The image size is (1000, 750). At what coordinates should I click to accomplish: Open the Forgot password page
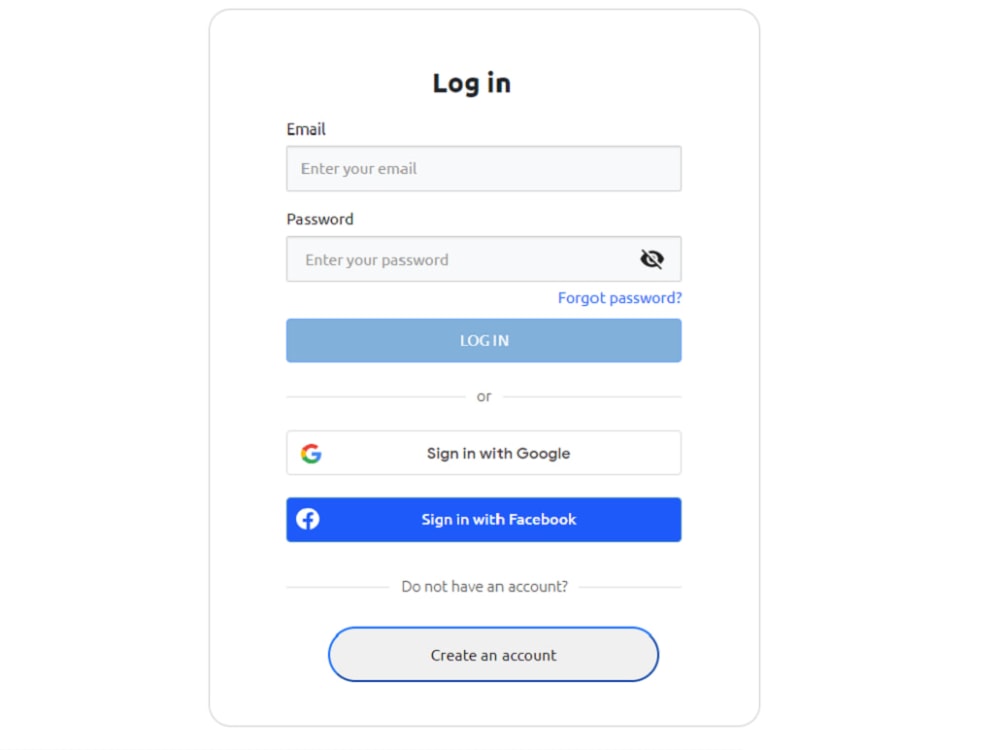coord(619,297)
